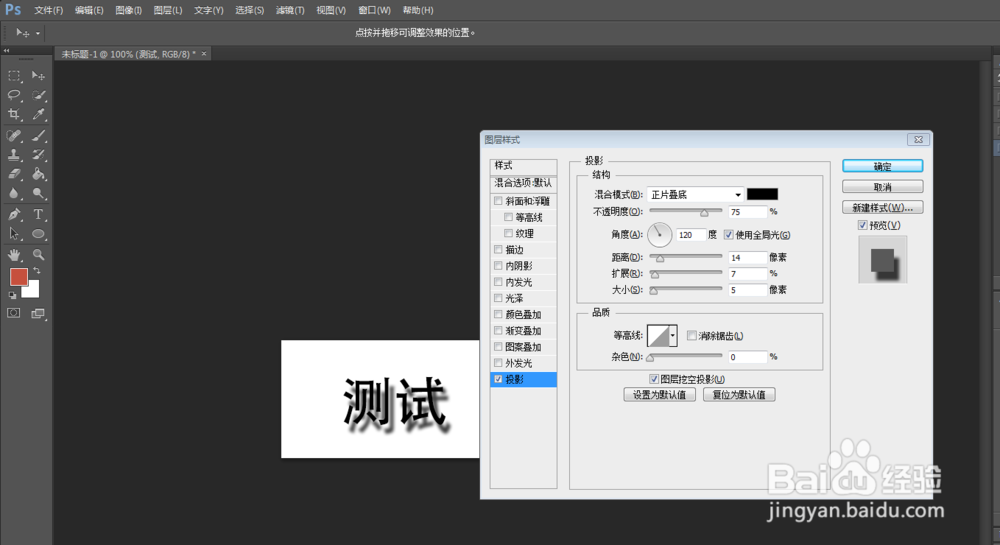Click Make Default (设置为默认值) button
The height and width of the screenshot is (545, 1000).
pyautogui.click(x=659, y=395)
